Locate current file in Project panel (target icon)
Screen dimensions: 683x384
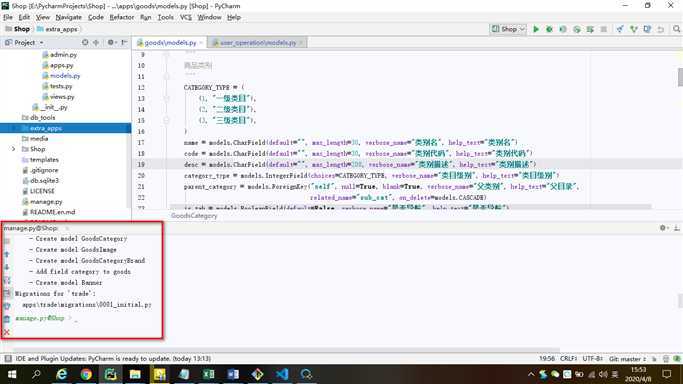point(85,42)
